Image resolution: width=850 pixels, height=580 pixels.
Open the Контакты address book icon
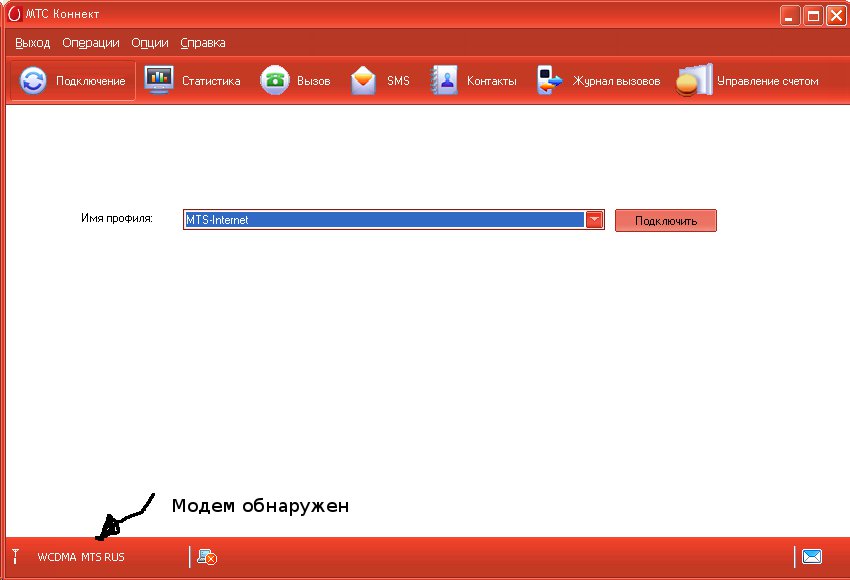coord(443,81)
